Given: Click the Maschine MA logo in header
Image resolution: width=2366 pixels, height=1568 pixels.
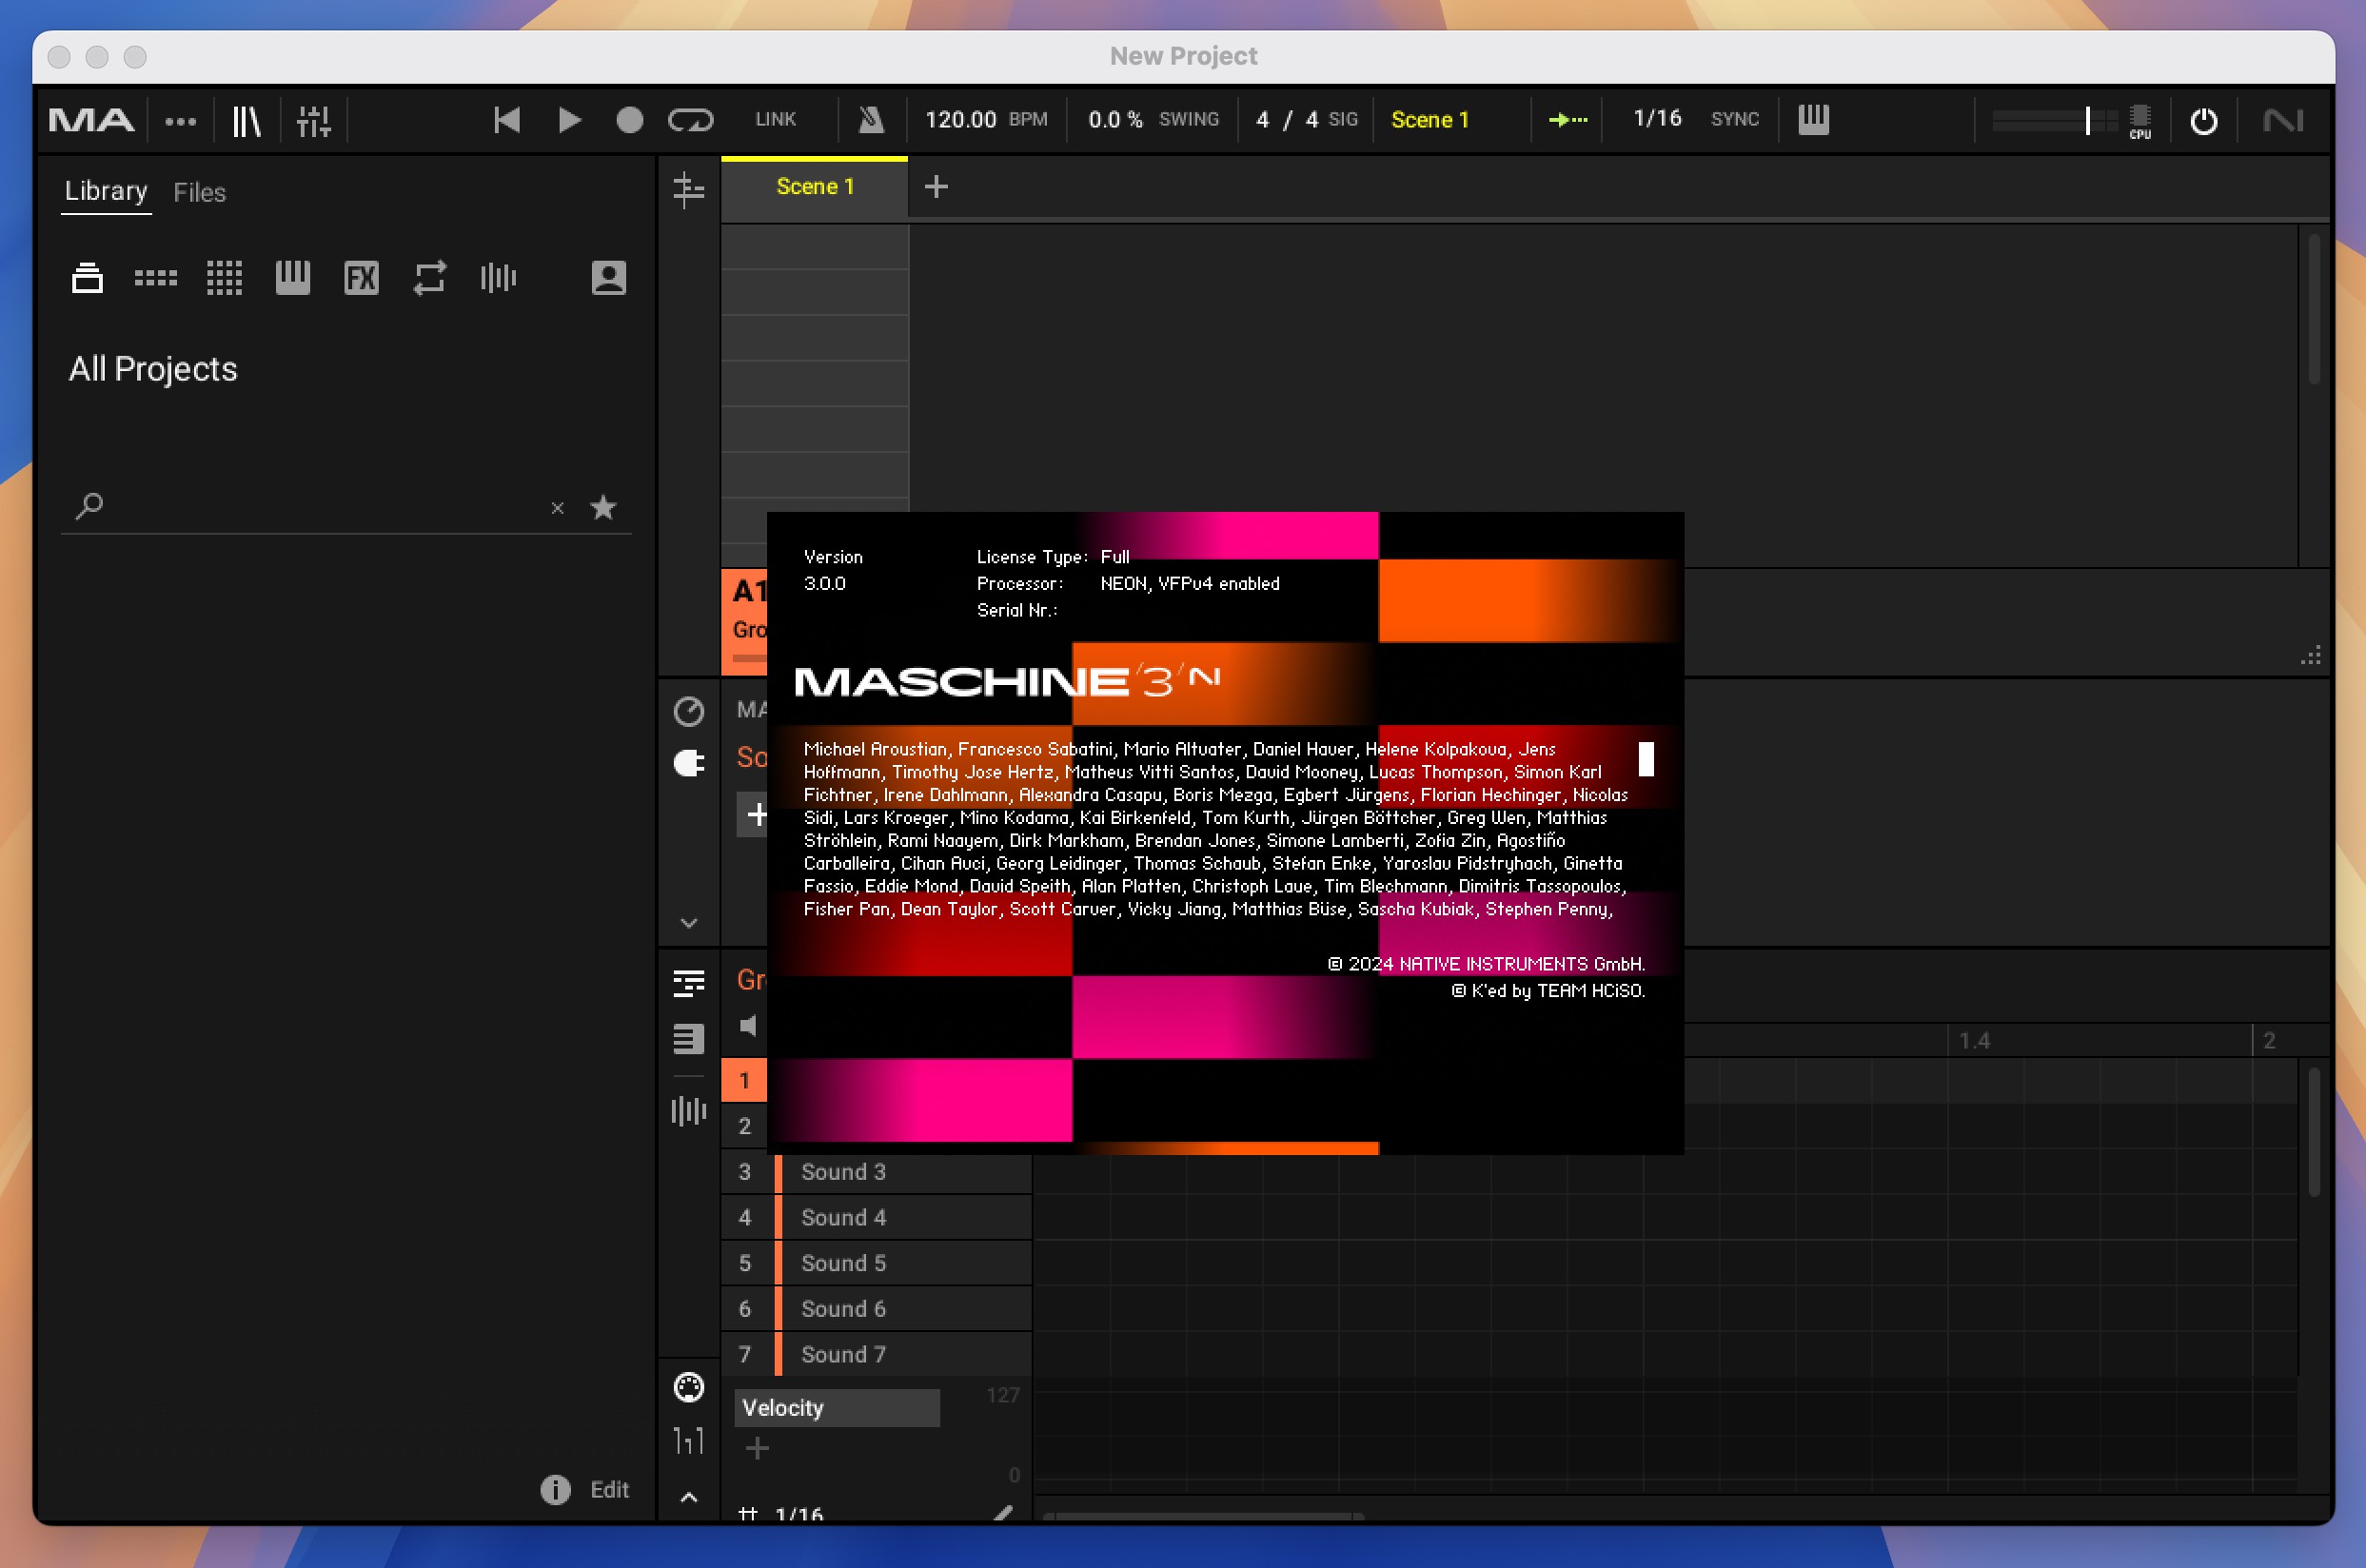Looking at the screenshot, I should (91, 121).
